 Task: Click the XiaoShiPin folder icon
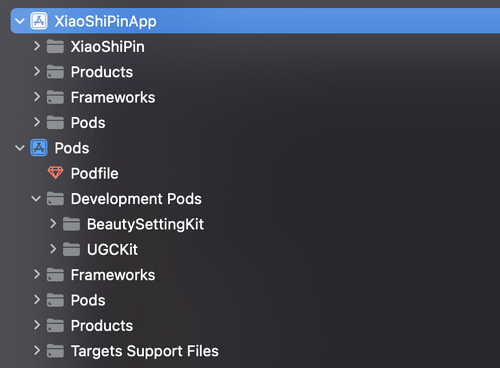(x=55, y=46)
